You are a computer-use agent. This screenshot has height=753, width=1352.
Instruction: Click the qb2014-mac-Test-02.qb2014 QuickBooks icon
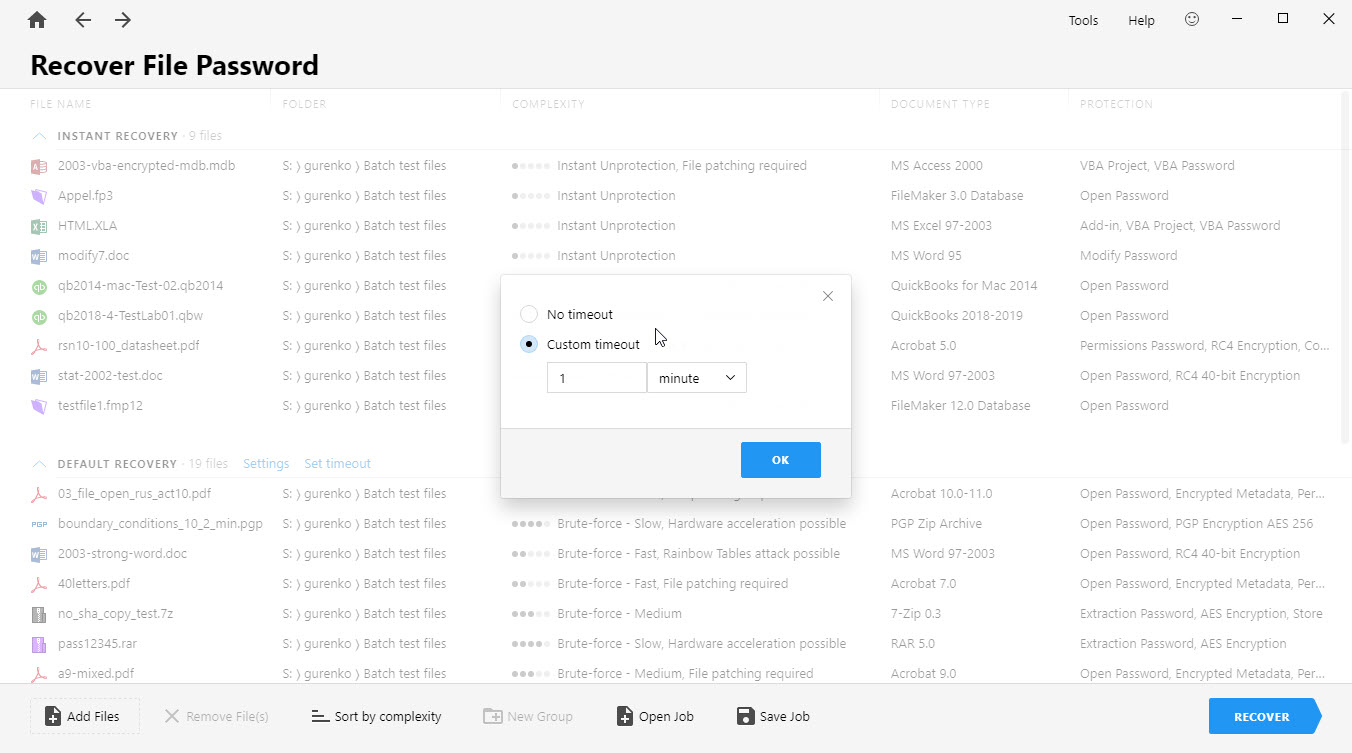tap(39, 286)
